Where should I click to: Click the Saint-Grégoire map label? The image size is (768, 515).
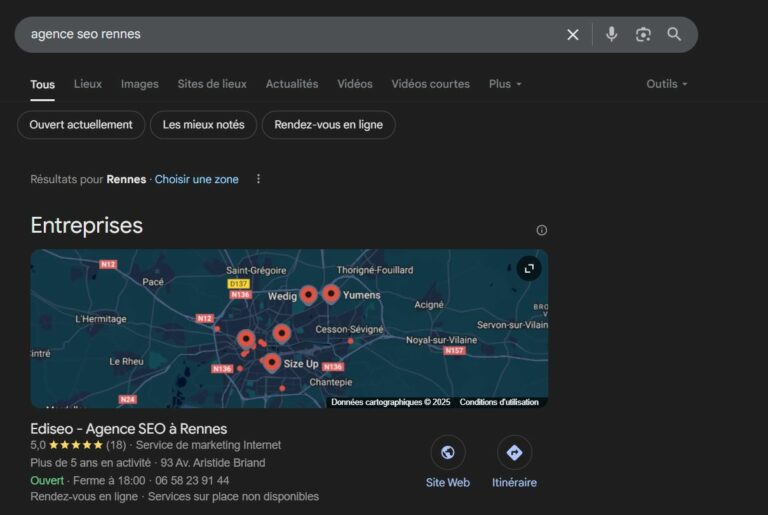[x=256, y=270]
